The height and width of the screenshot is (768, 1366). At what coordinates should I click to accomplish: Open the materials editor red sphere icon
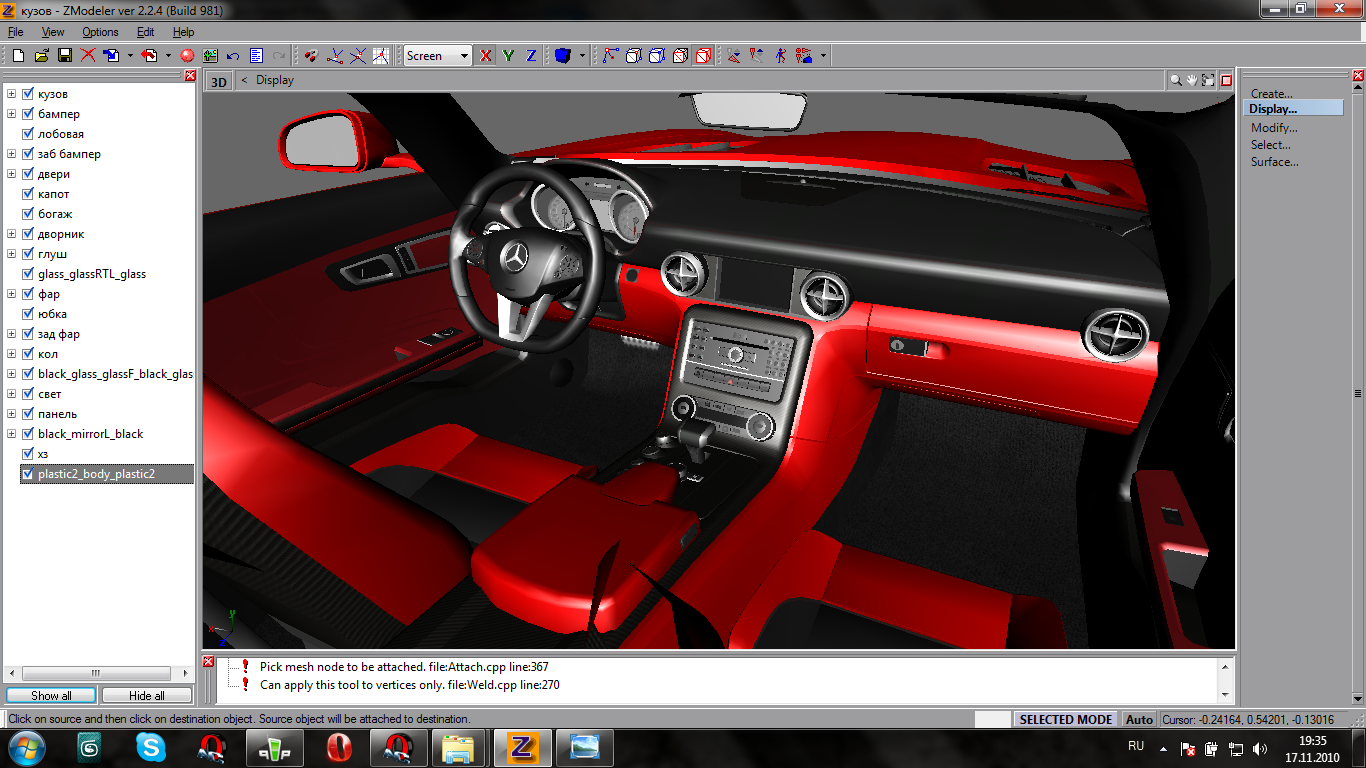point(186,56)
